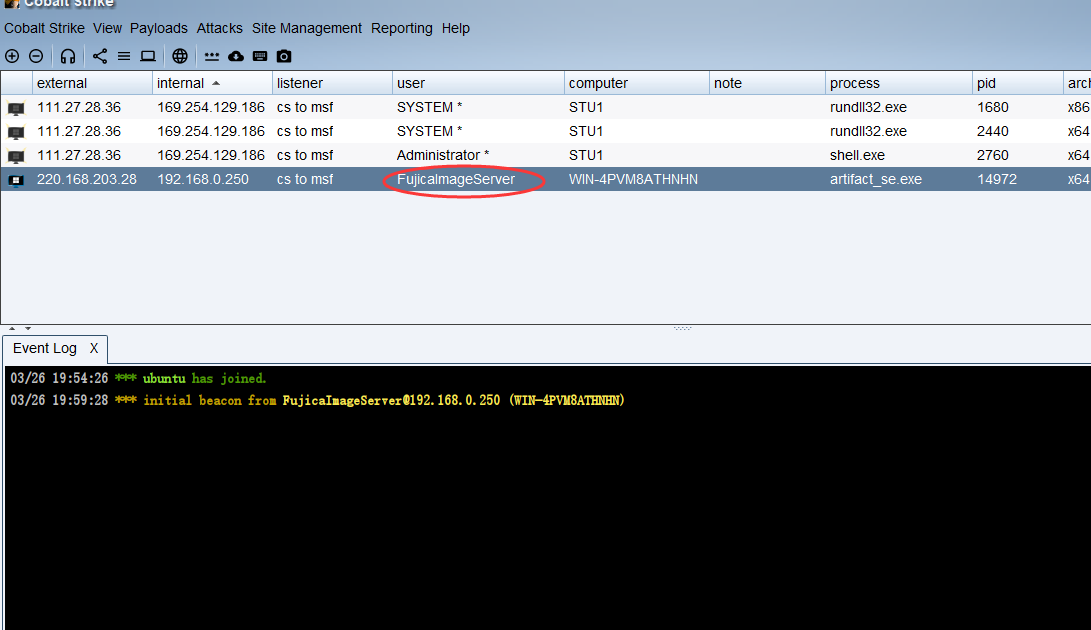
Task: Open the Attacks menu
Action: [219, 29]
